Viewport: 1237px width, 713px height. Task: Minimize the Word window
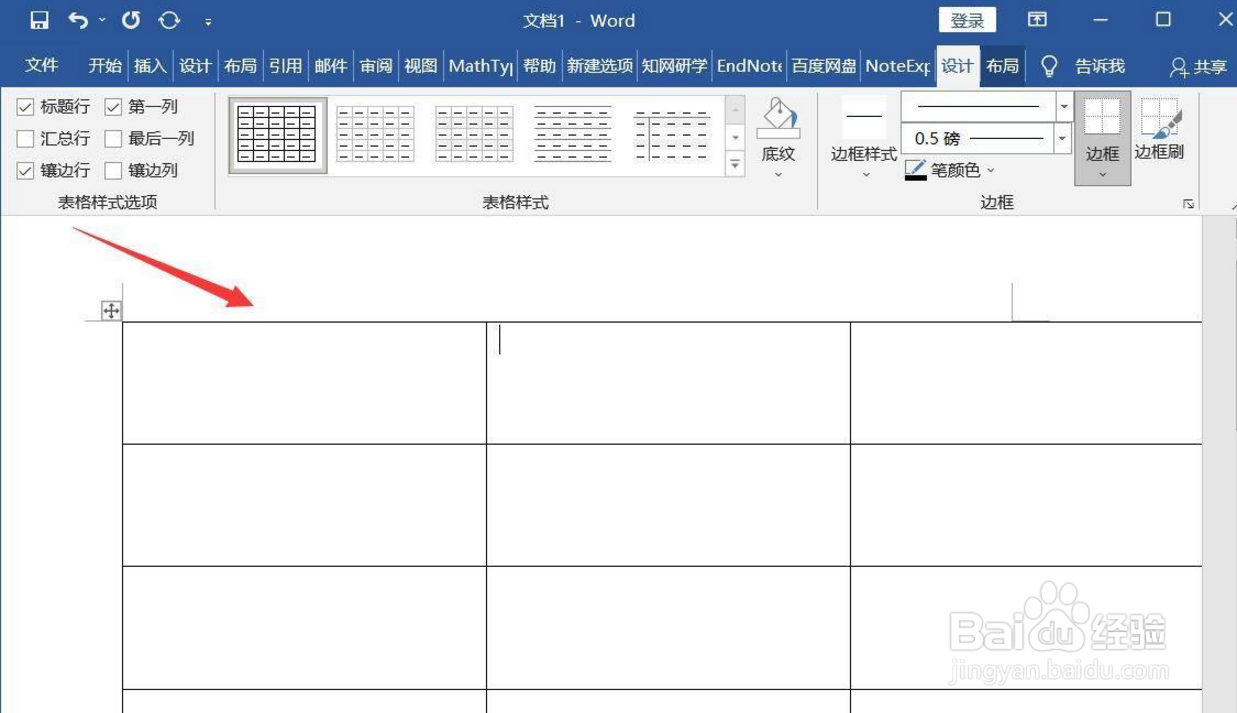[x=1101, y=20]
